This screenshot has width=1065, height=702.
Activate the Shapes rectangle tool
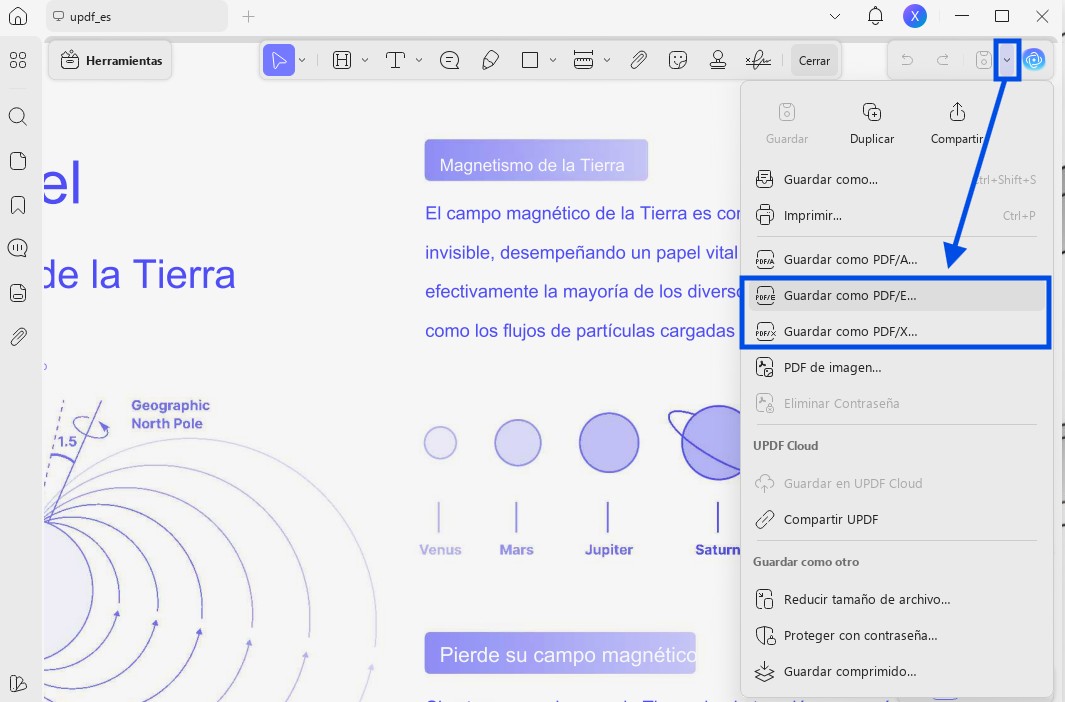coord(530,59)
